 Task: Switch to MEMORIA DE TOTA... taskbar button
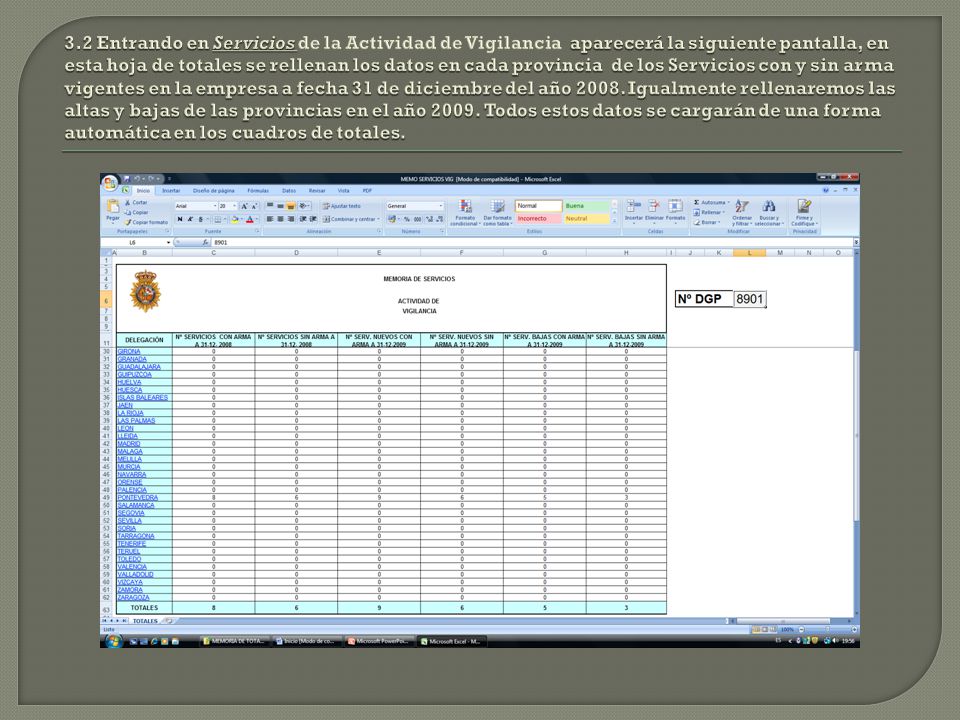[234, 641]
